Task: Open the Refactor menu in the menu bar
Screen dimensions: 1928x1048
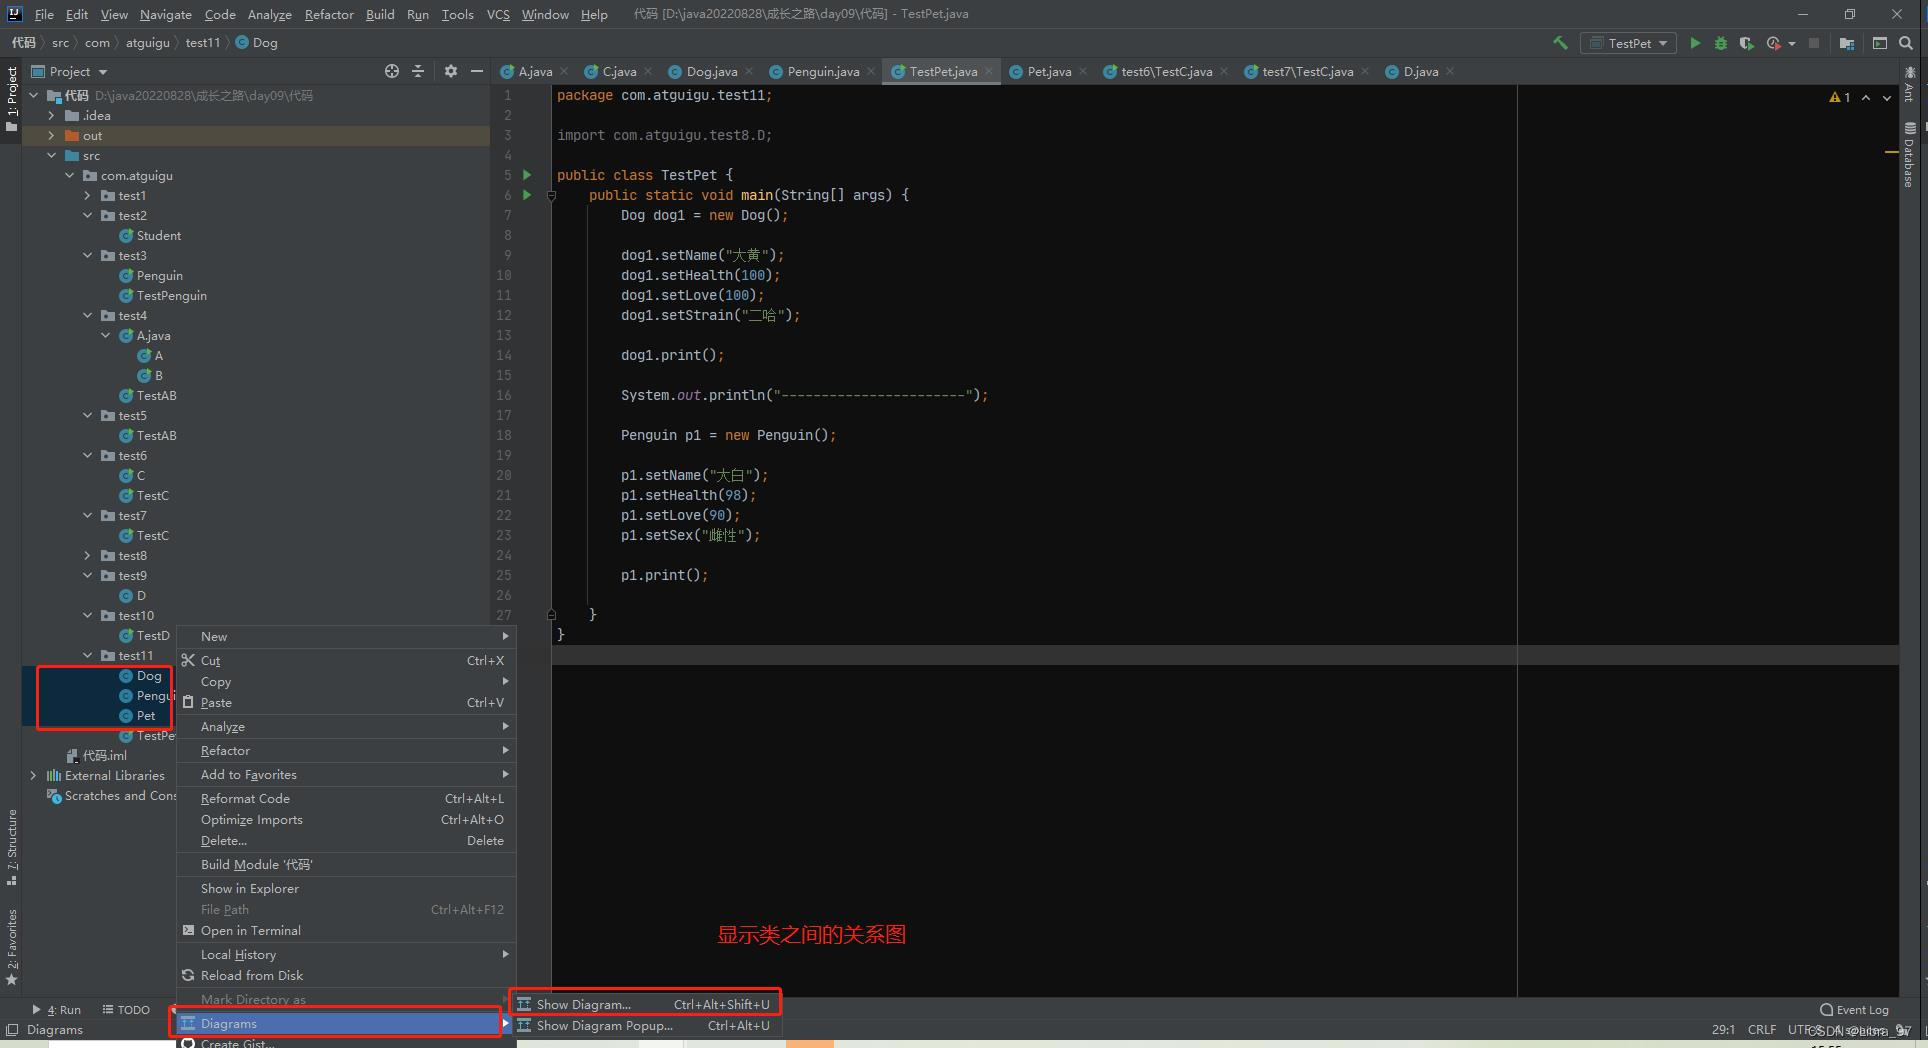Action: [329, 14]
